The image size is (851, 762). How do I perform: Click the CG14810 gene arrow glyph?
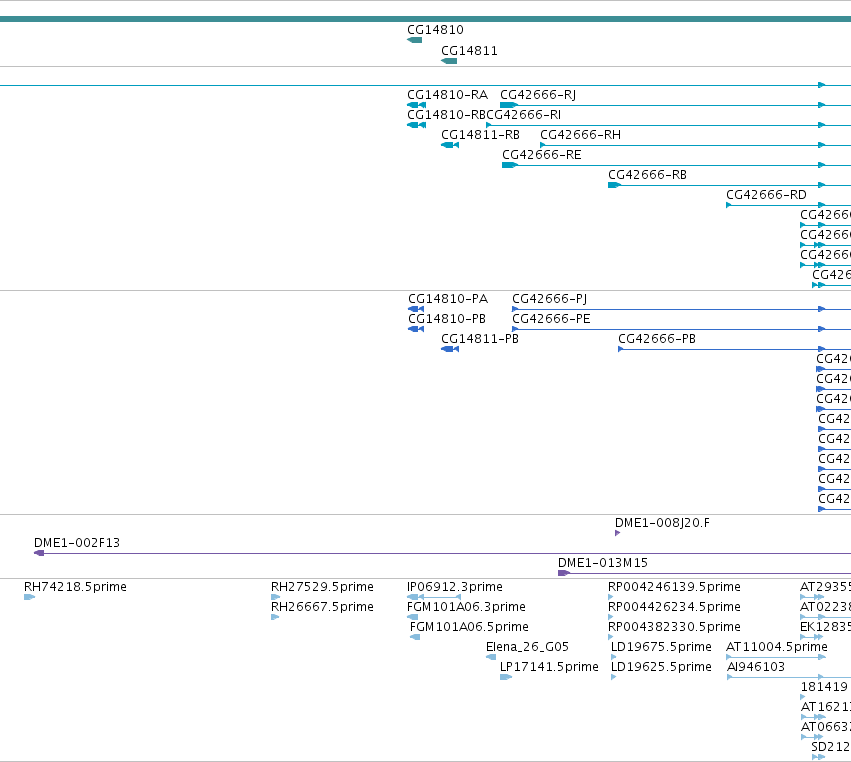click(x=415, y=40)
